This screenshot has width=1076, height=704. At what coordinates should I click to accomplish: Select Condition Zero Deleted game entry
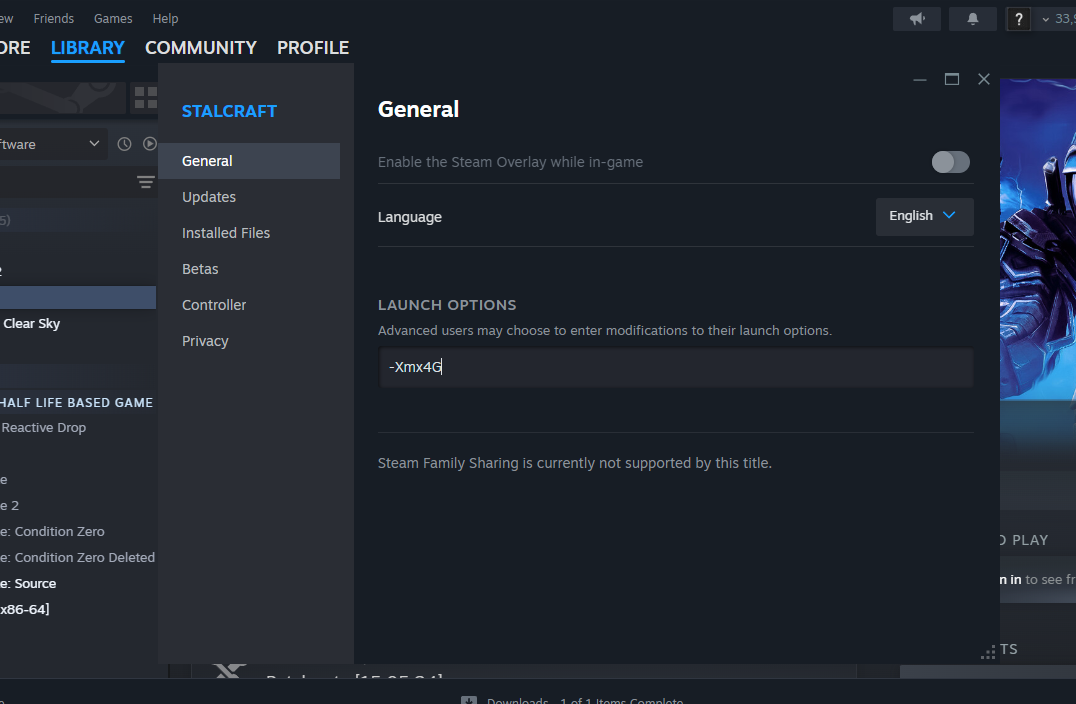78,557
